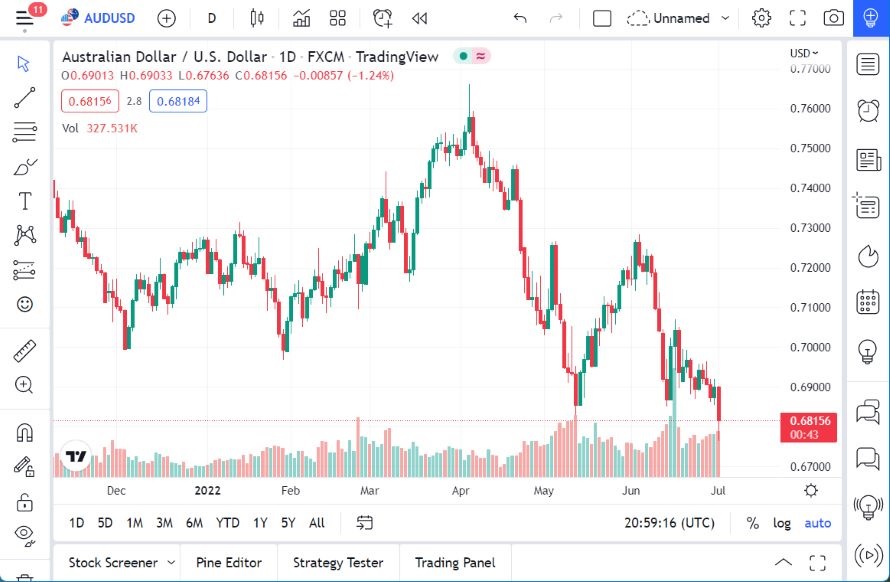
Task: Open the Emoji drawing tool
Action: 24,304
